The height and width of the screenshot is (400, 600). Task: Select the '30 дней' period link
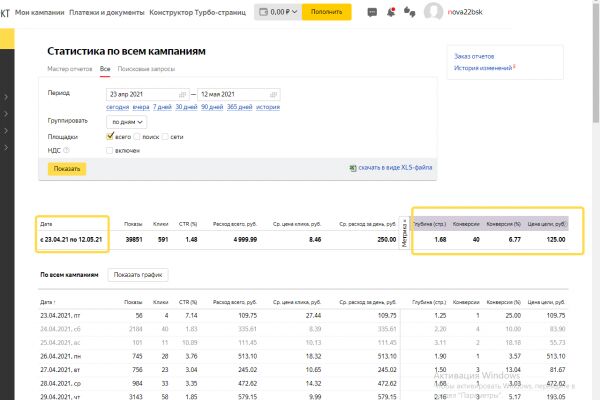(186, 107)
